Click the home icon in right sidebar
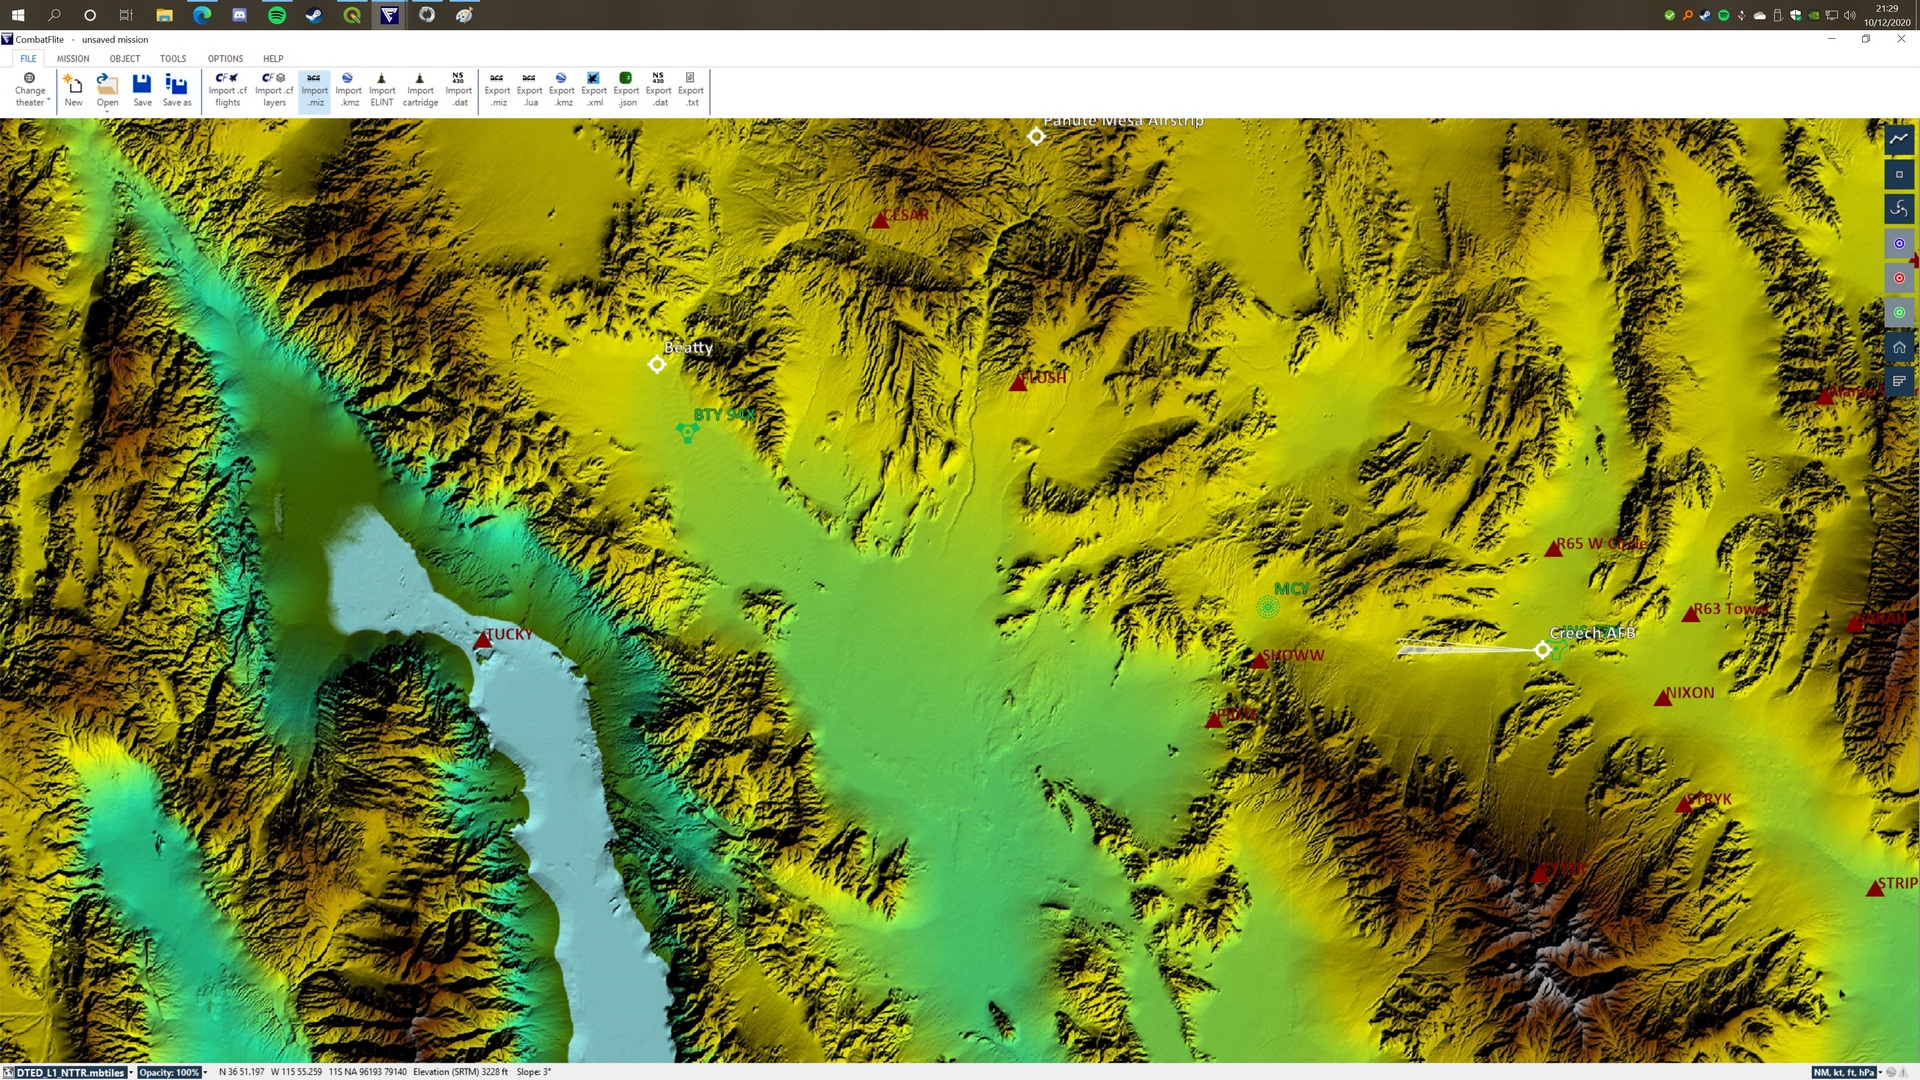The width and height of the screenshot is (1920, 1080). pos(1898,347)
